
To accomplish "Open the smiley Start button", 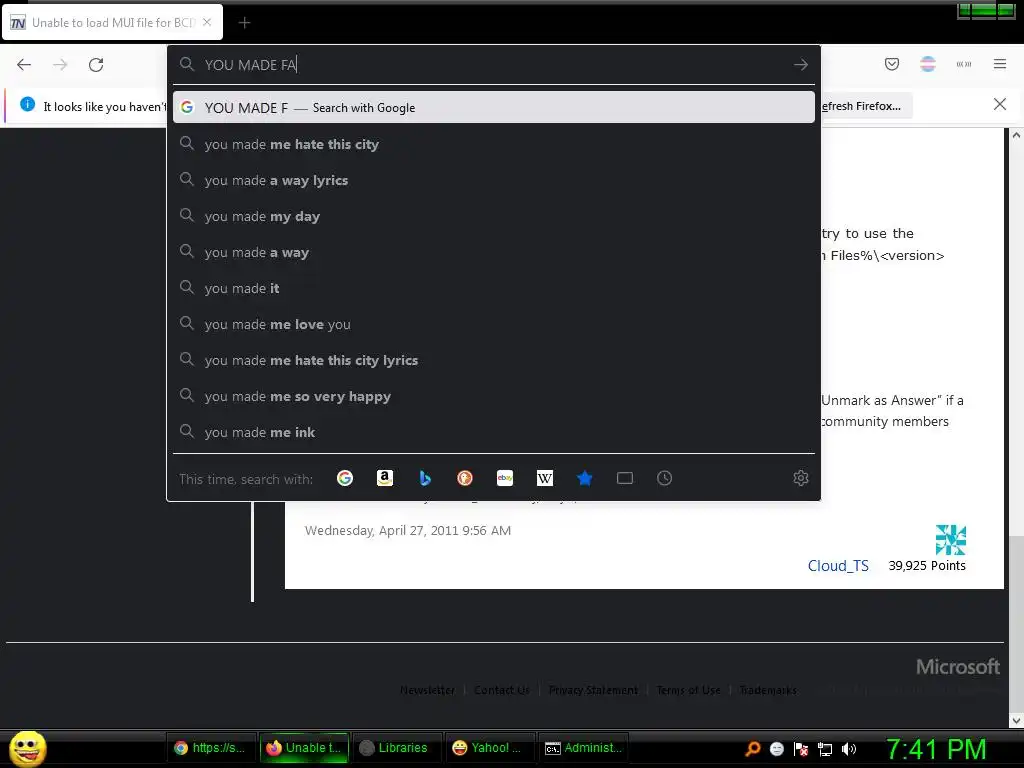I will click(27, 748).
